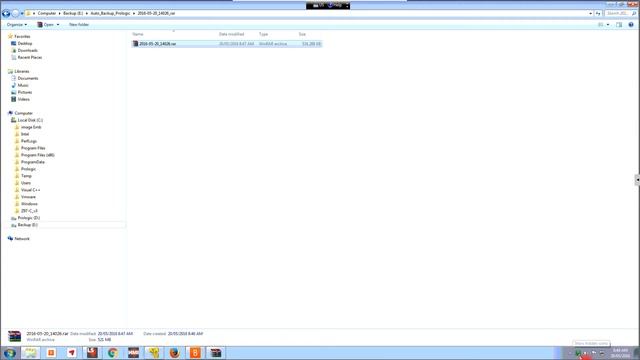The image size is (640, 360).
Task: Select Local Disk (C:) in the tree
Action: click(30, 120)
